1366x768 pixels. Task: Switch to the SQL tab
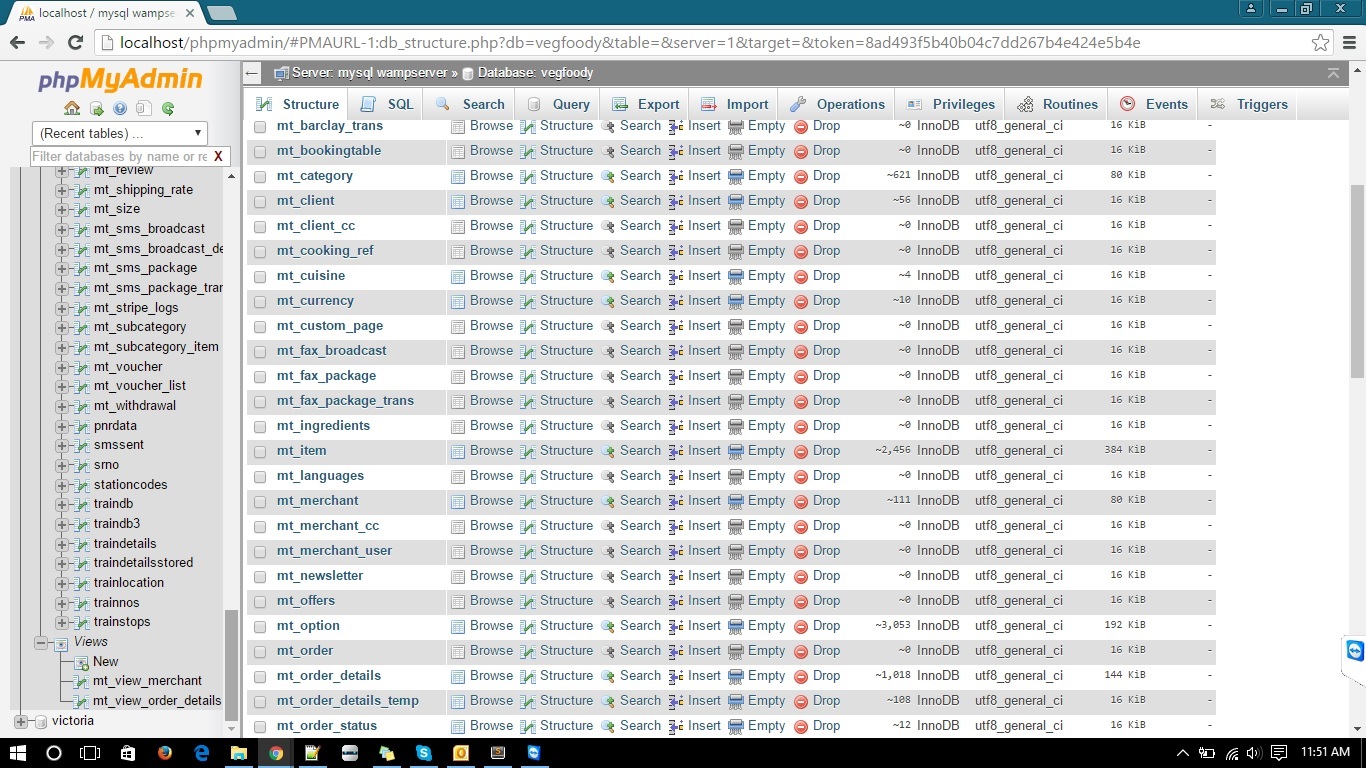coord(387,104)
